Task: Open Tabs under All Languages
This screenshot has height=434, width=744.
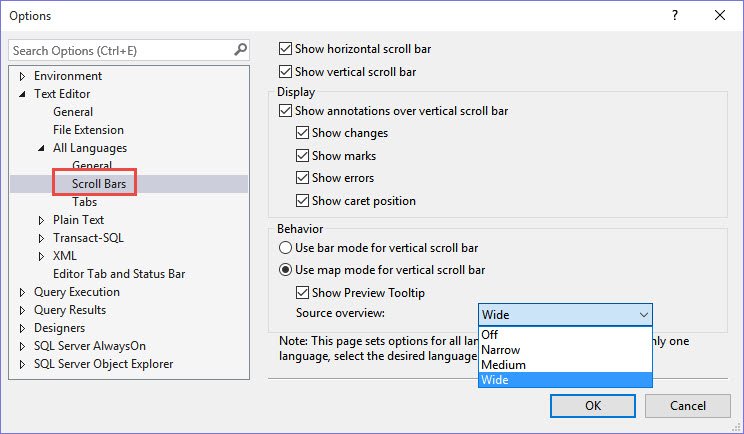Action: click(x=84, y=202)
